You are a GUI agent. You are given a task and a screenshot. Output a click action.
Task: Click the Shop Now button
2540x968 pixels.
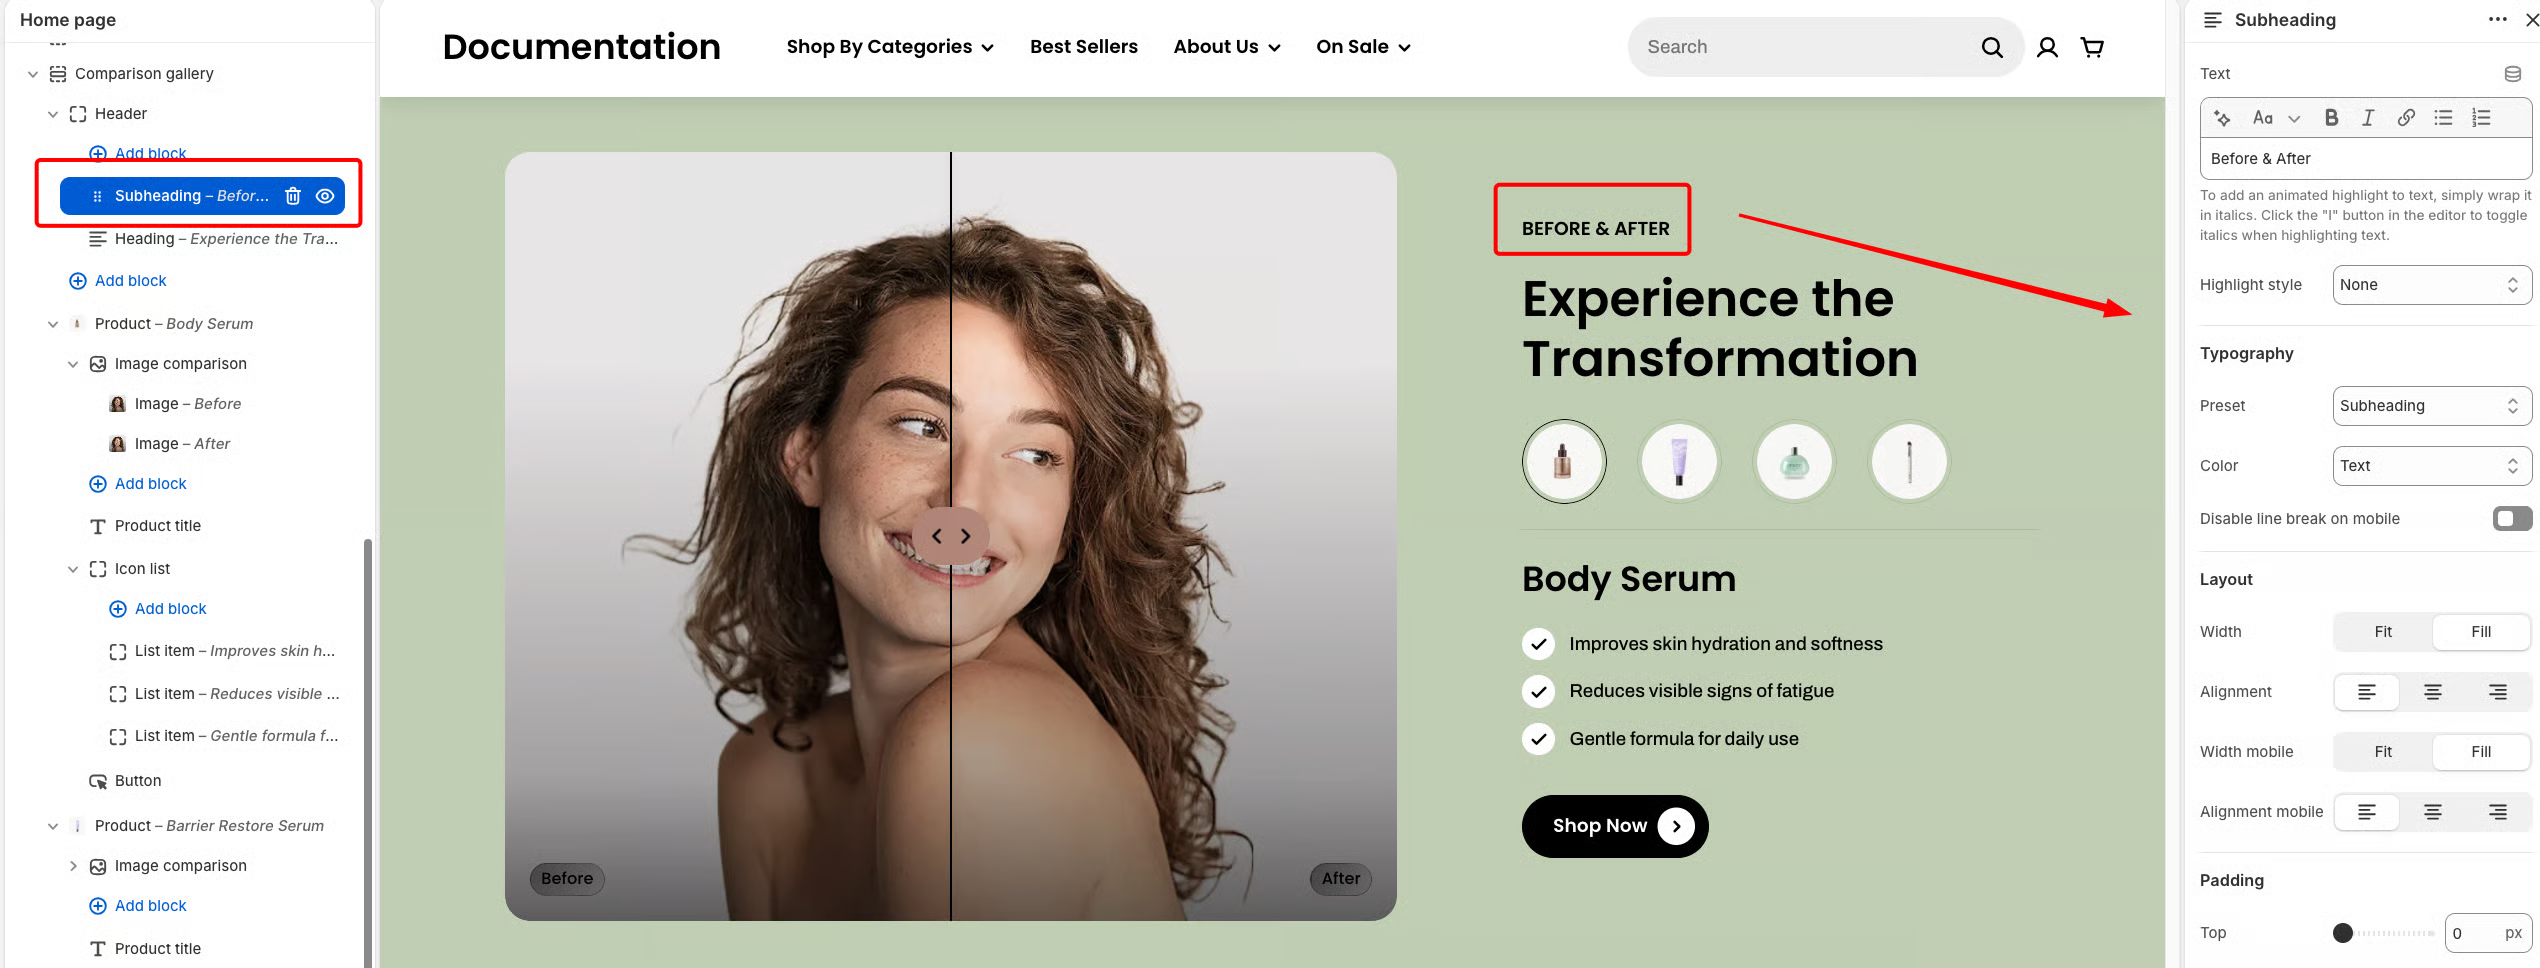coord(1615,826)
